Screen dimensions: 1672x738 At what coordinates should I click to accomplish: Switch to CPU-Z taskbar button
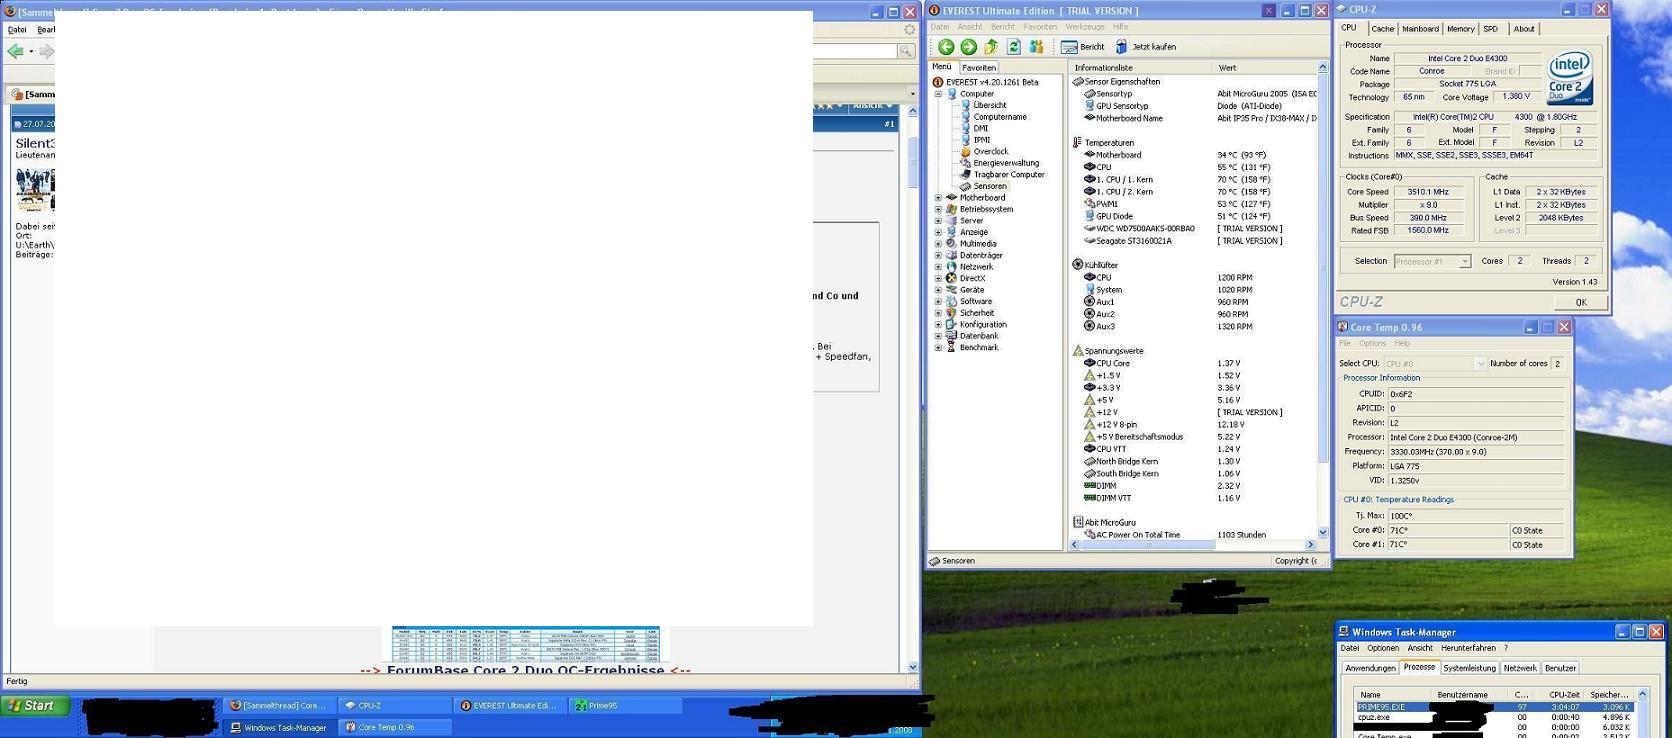tap(395, 706)
